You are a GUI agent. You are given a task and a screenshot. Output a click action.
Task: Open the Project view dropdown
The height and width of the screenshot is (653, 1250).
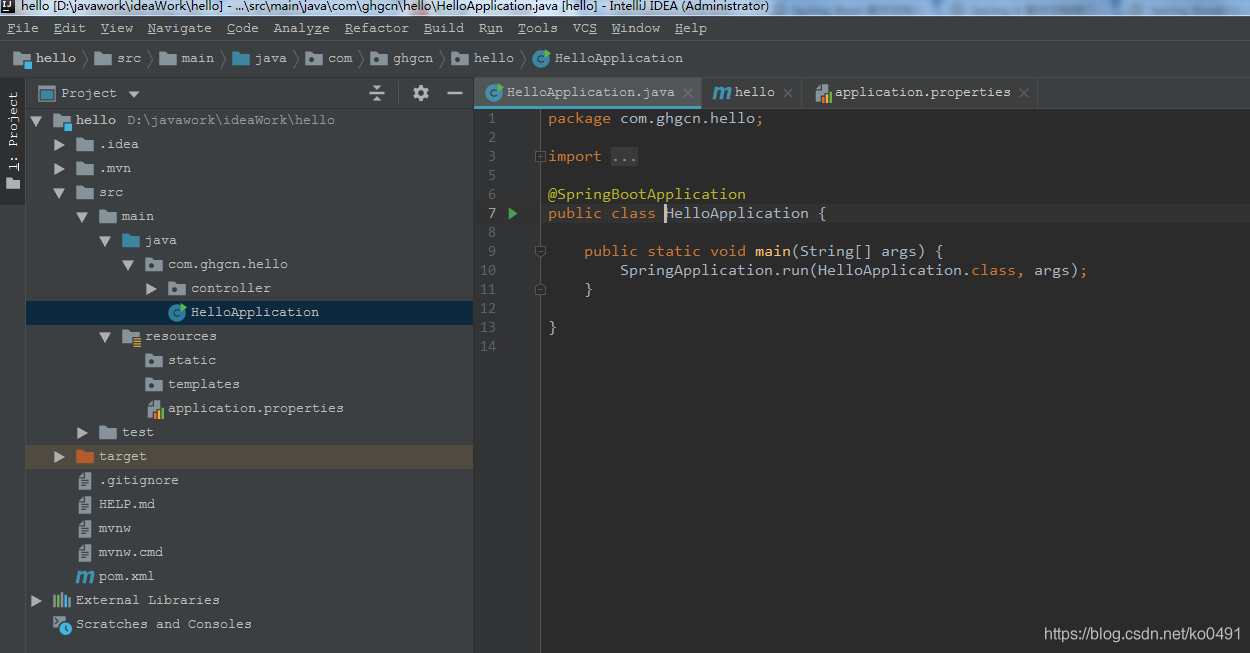pos(135,94)
